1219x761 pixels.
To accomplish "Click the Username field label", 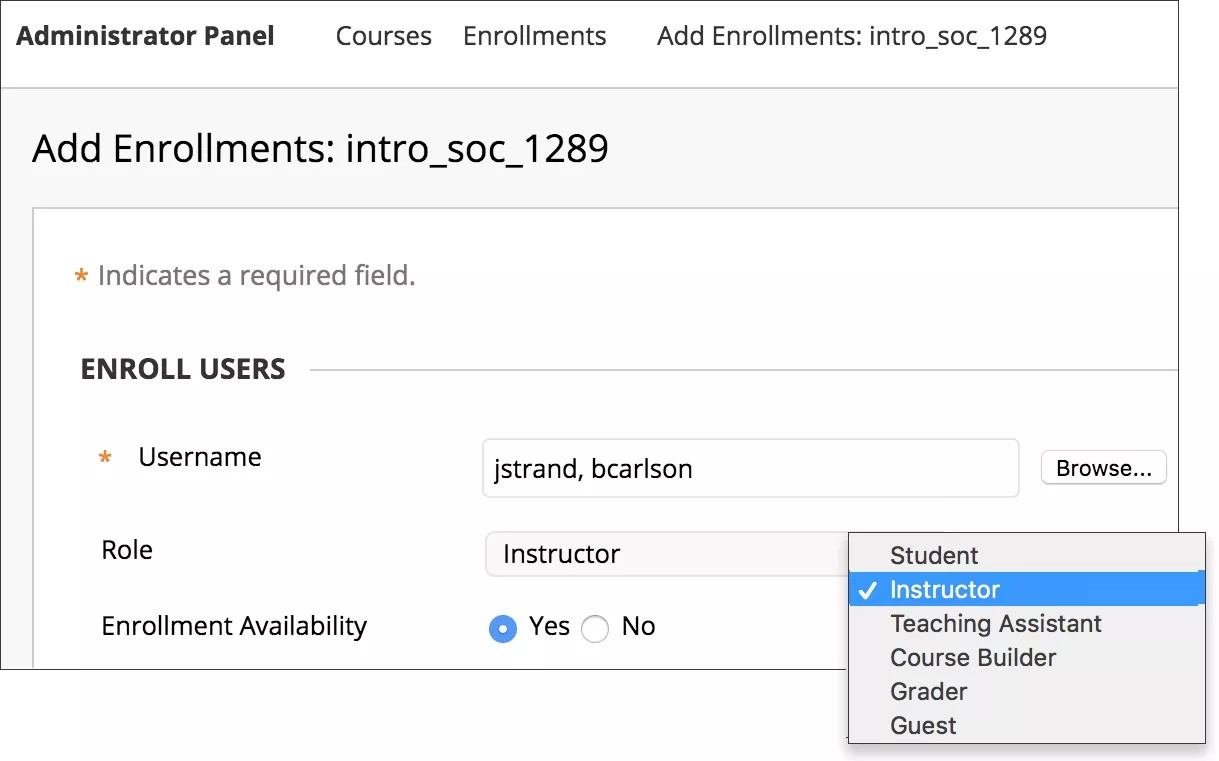I will point(199,457).
